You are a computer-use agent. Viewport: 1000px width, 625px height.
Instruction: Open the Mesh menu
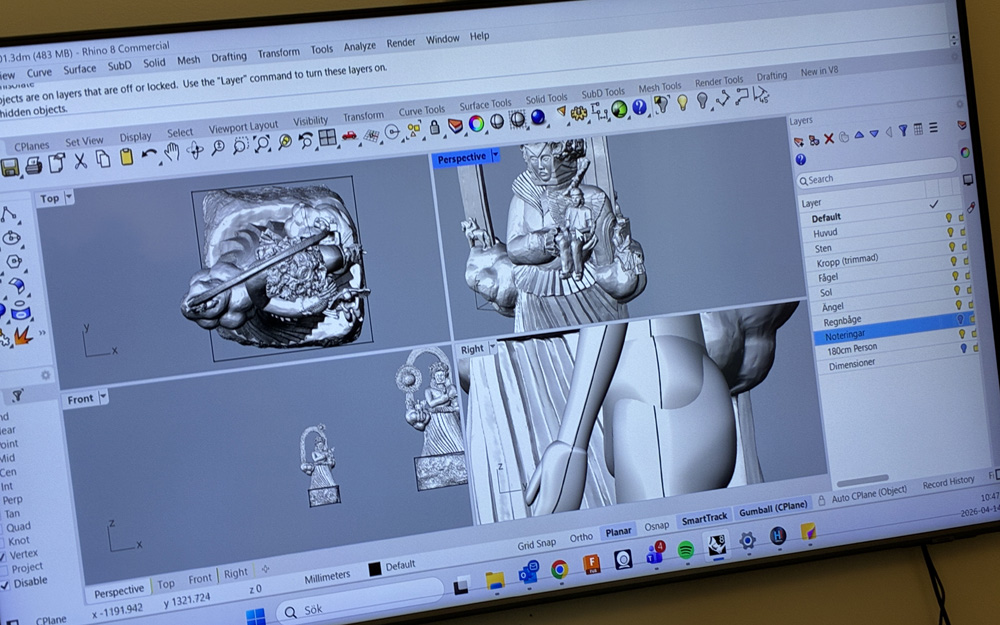[188, 60]
